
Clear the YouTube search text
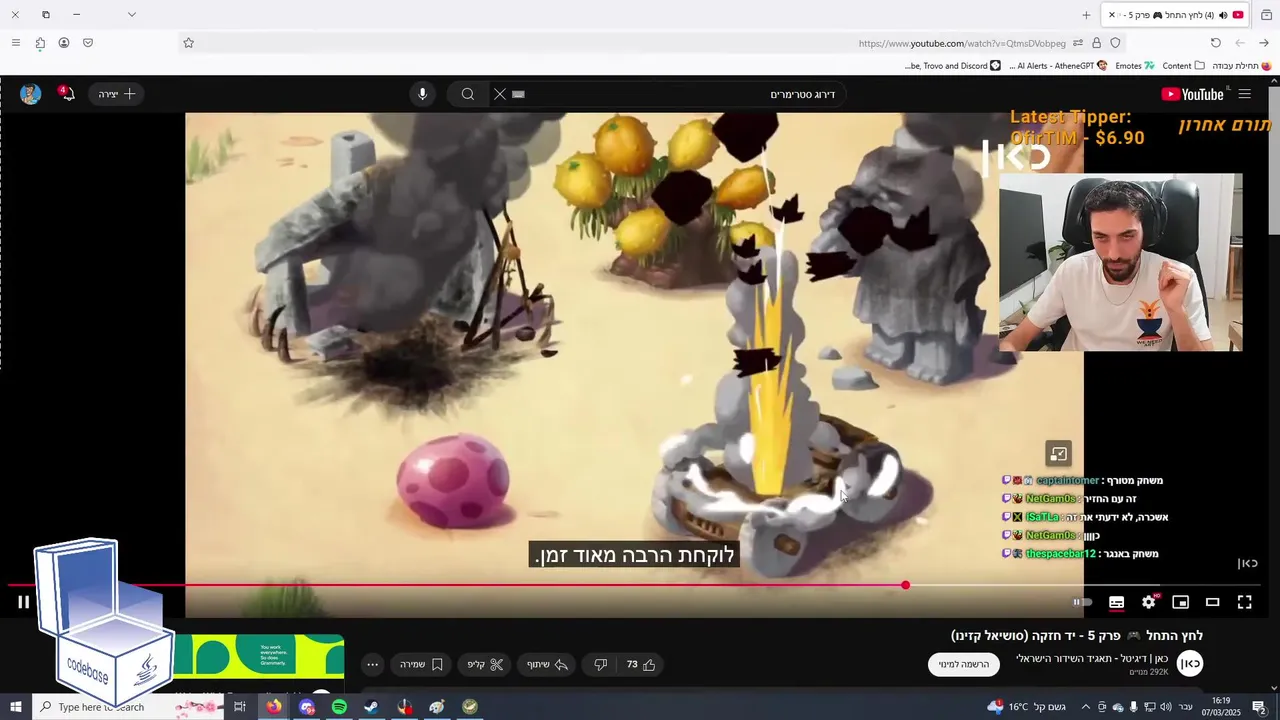pyautogui.click(x=500, y=94)
